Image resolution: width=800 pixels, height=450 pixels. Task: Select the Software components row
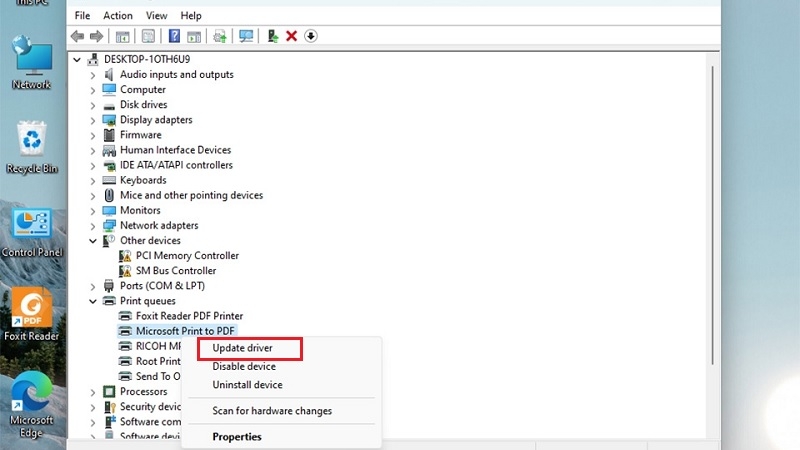point(150,422)
